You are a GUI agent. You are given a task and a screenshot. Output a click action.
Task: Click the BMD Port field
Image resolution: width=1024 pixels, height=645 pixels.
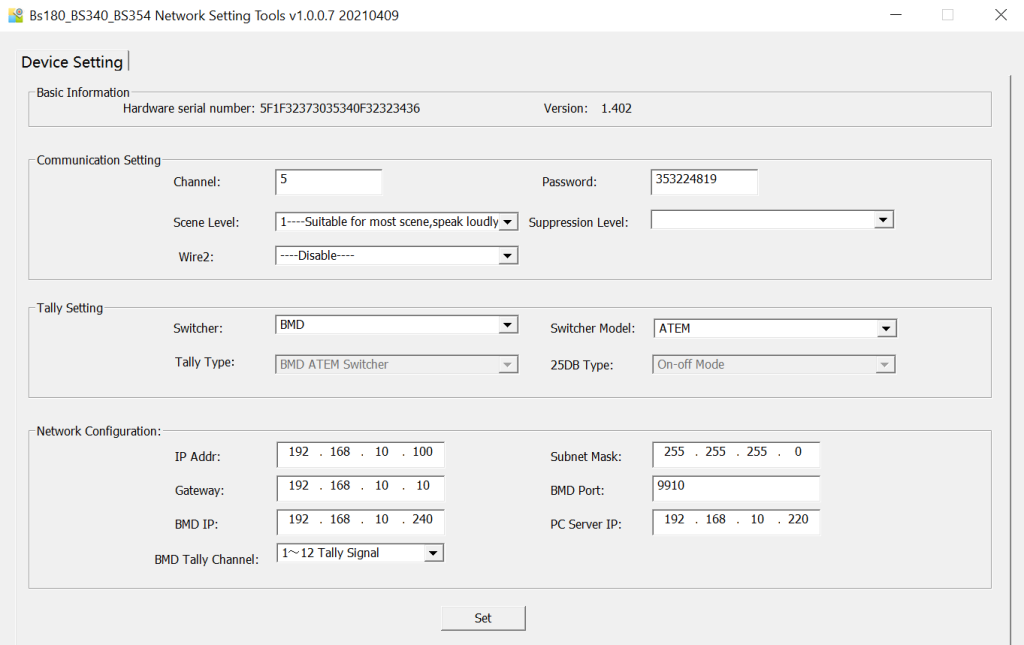[x=735, y=487]
